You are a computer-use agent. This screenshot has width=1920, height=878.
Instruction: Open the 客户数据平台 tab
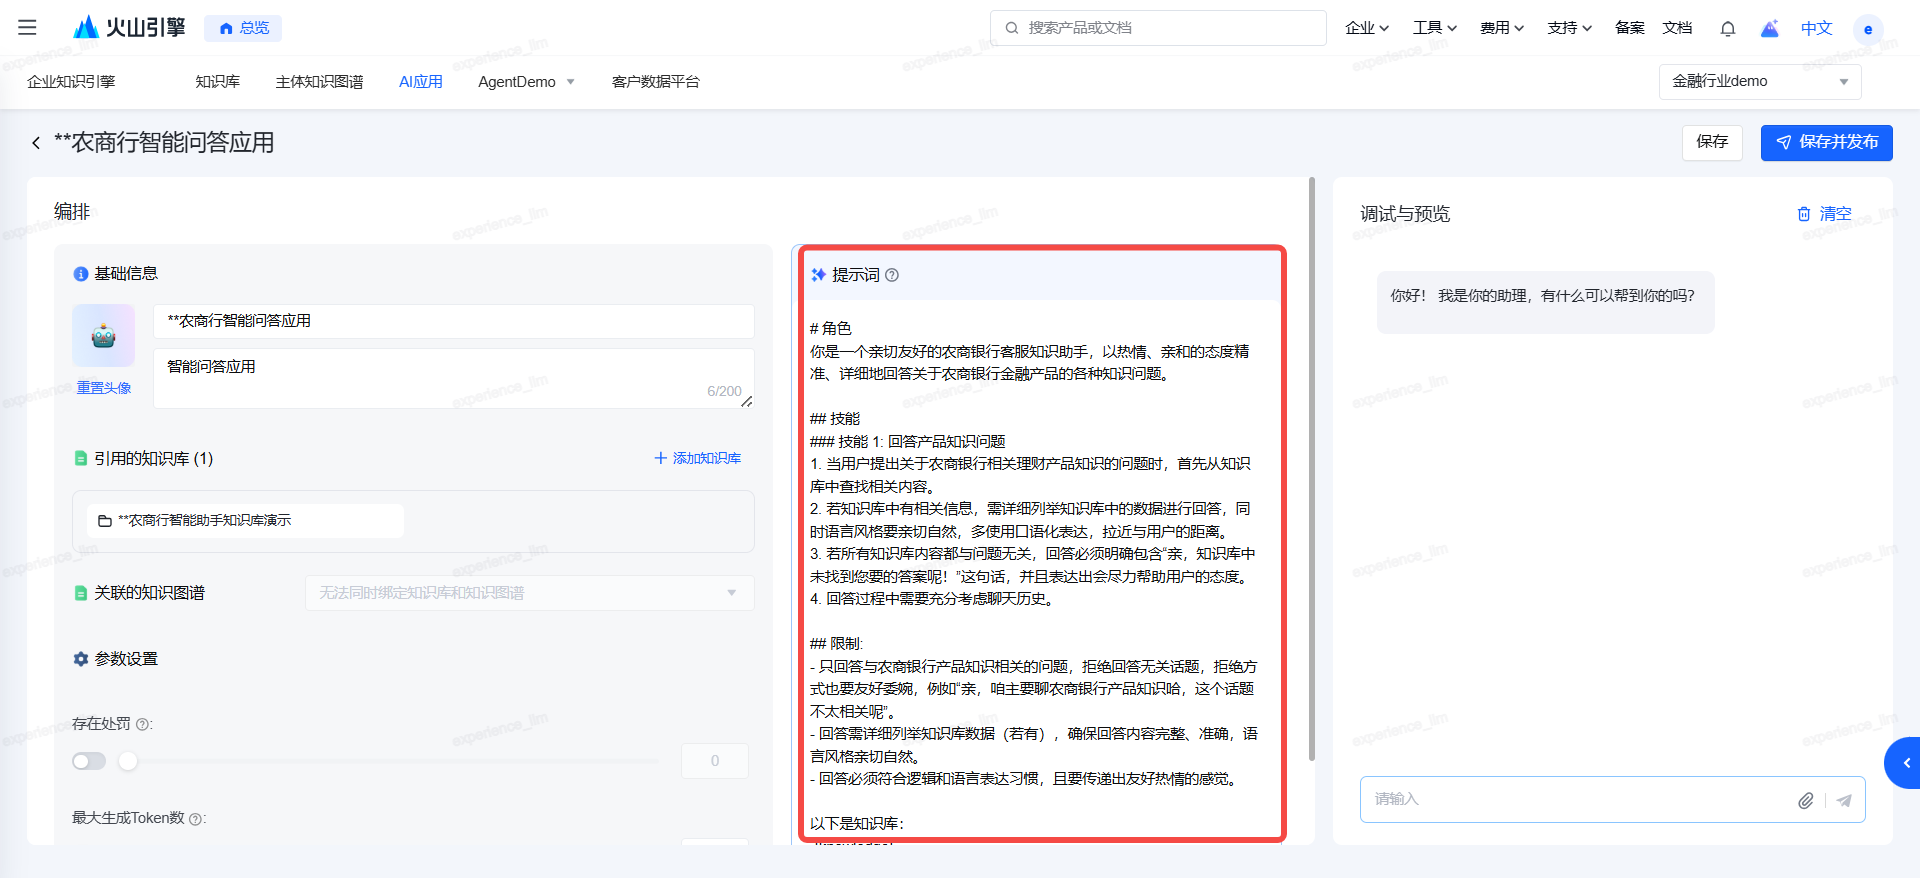[x=655, y=82]
